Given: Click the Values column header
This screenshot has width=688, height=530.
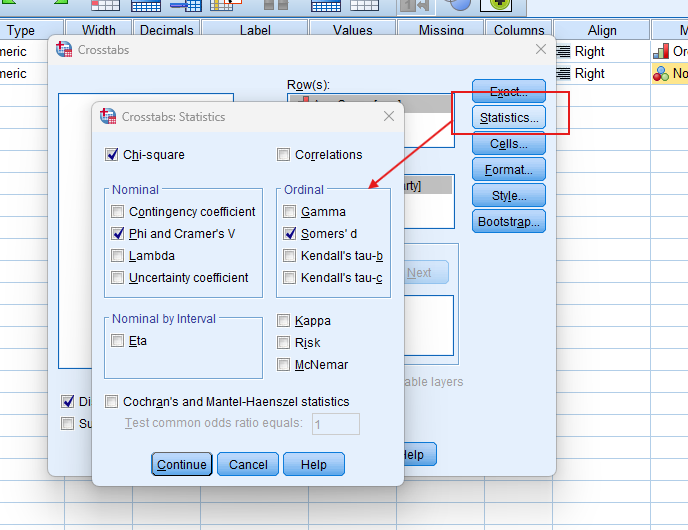Looking at the screenshot, I should [x=352, y=31].
